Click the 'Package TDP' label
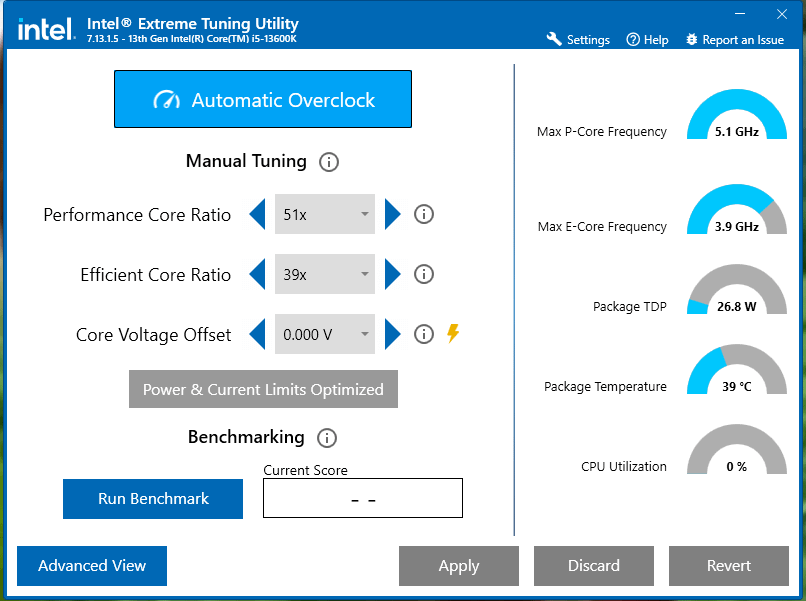Viewport: 806px width, 601px height. (630, 306)
